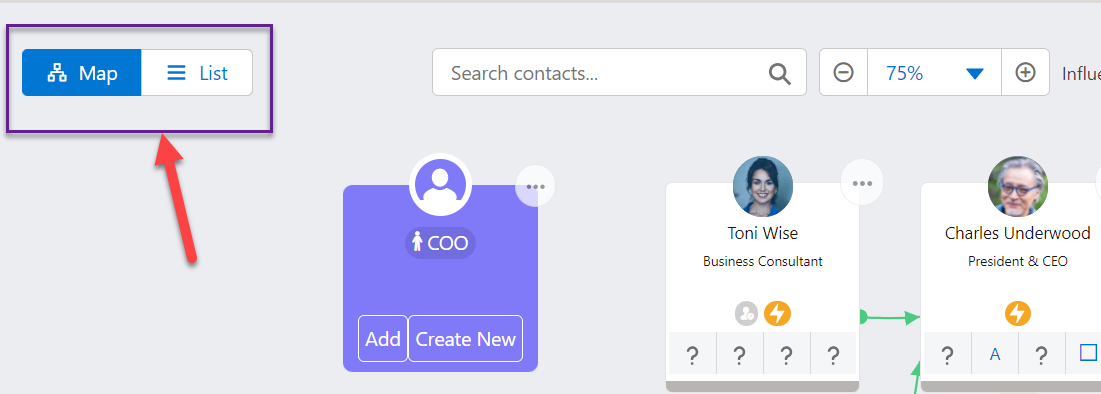Focus the Search contacts field
Viewport: 1101px width, 394px height.
click(619, 72)
